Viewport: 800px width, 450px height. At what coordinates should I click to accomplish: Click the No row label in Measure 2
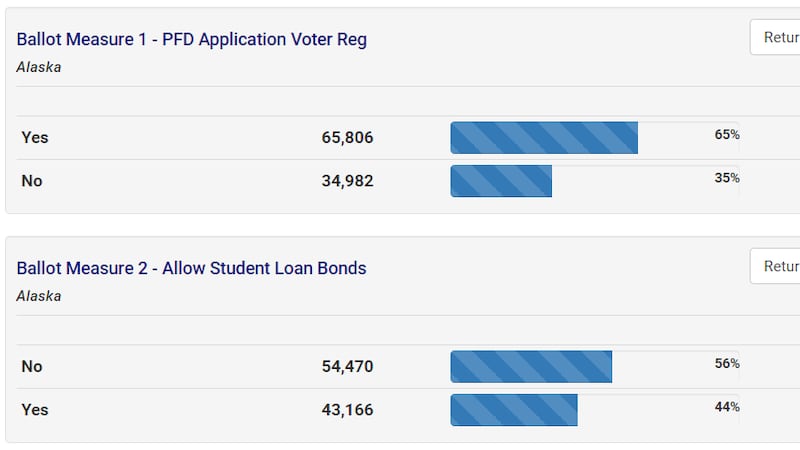point(32,367)
